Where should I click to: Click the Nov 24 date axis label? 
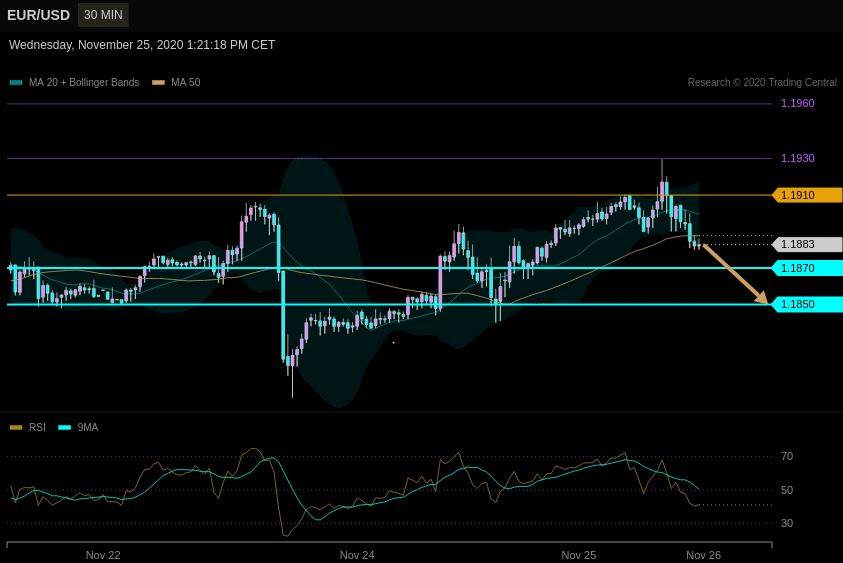point(357,555)
